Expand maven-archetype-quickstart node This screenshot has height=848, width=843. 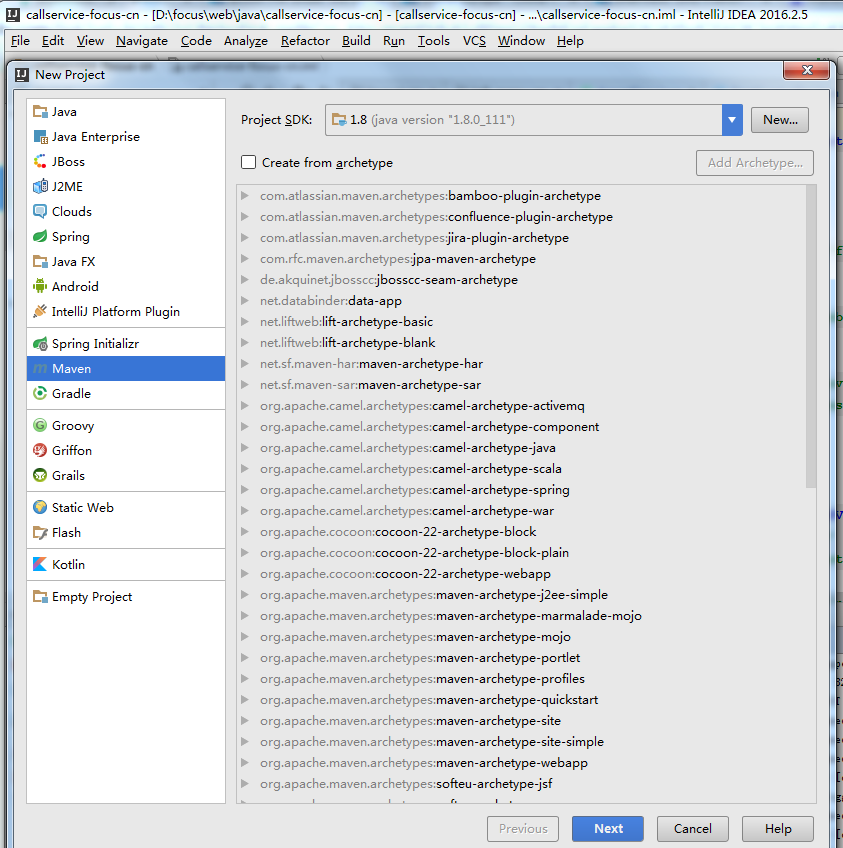tap(245, 700)
